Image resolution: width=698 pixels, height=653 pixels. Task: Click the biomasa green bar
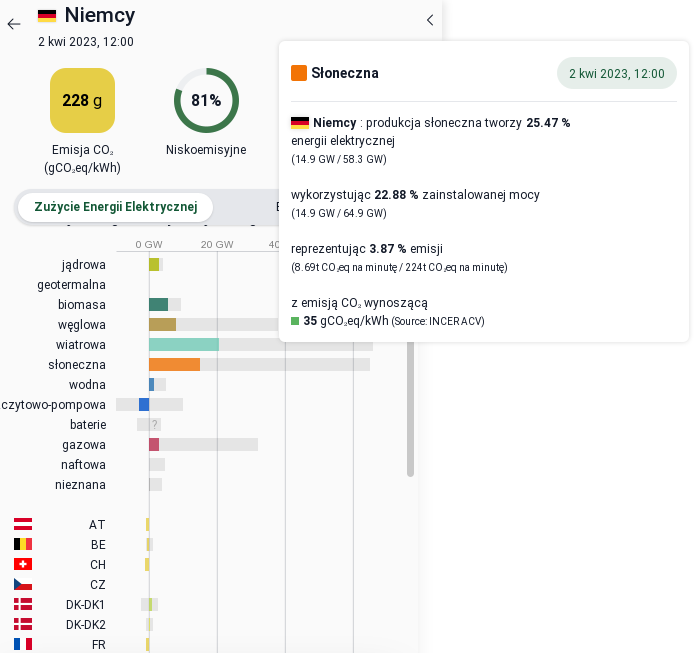[x=158, y=304]
